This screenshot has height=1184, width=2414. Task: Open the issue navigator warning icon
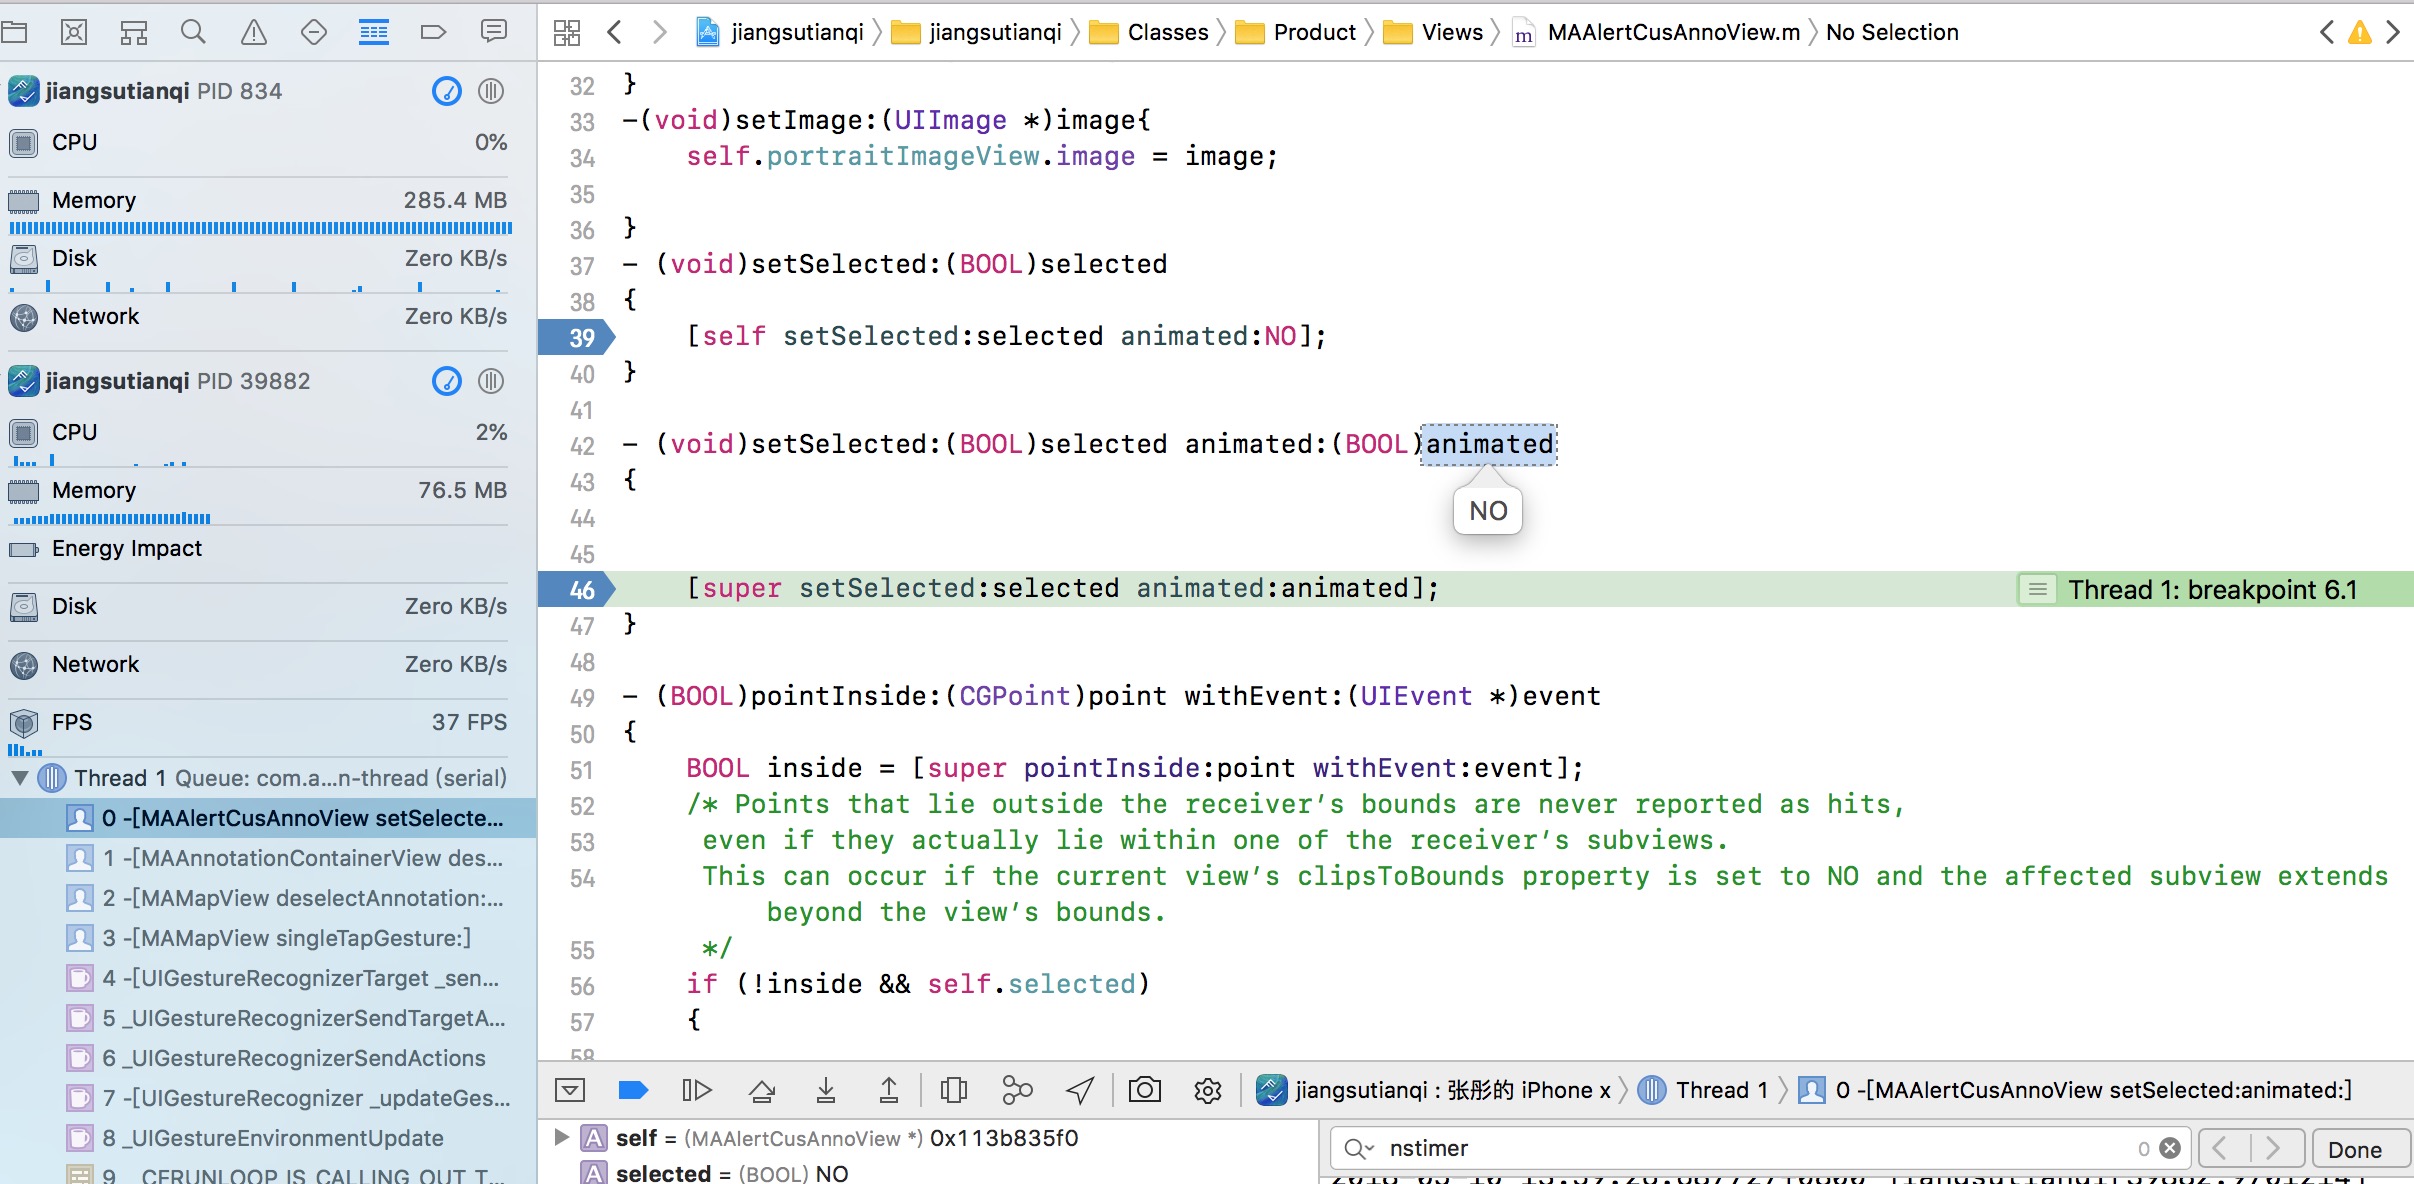click(x=254, y=32)
